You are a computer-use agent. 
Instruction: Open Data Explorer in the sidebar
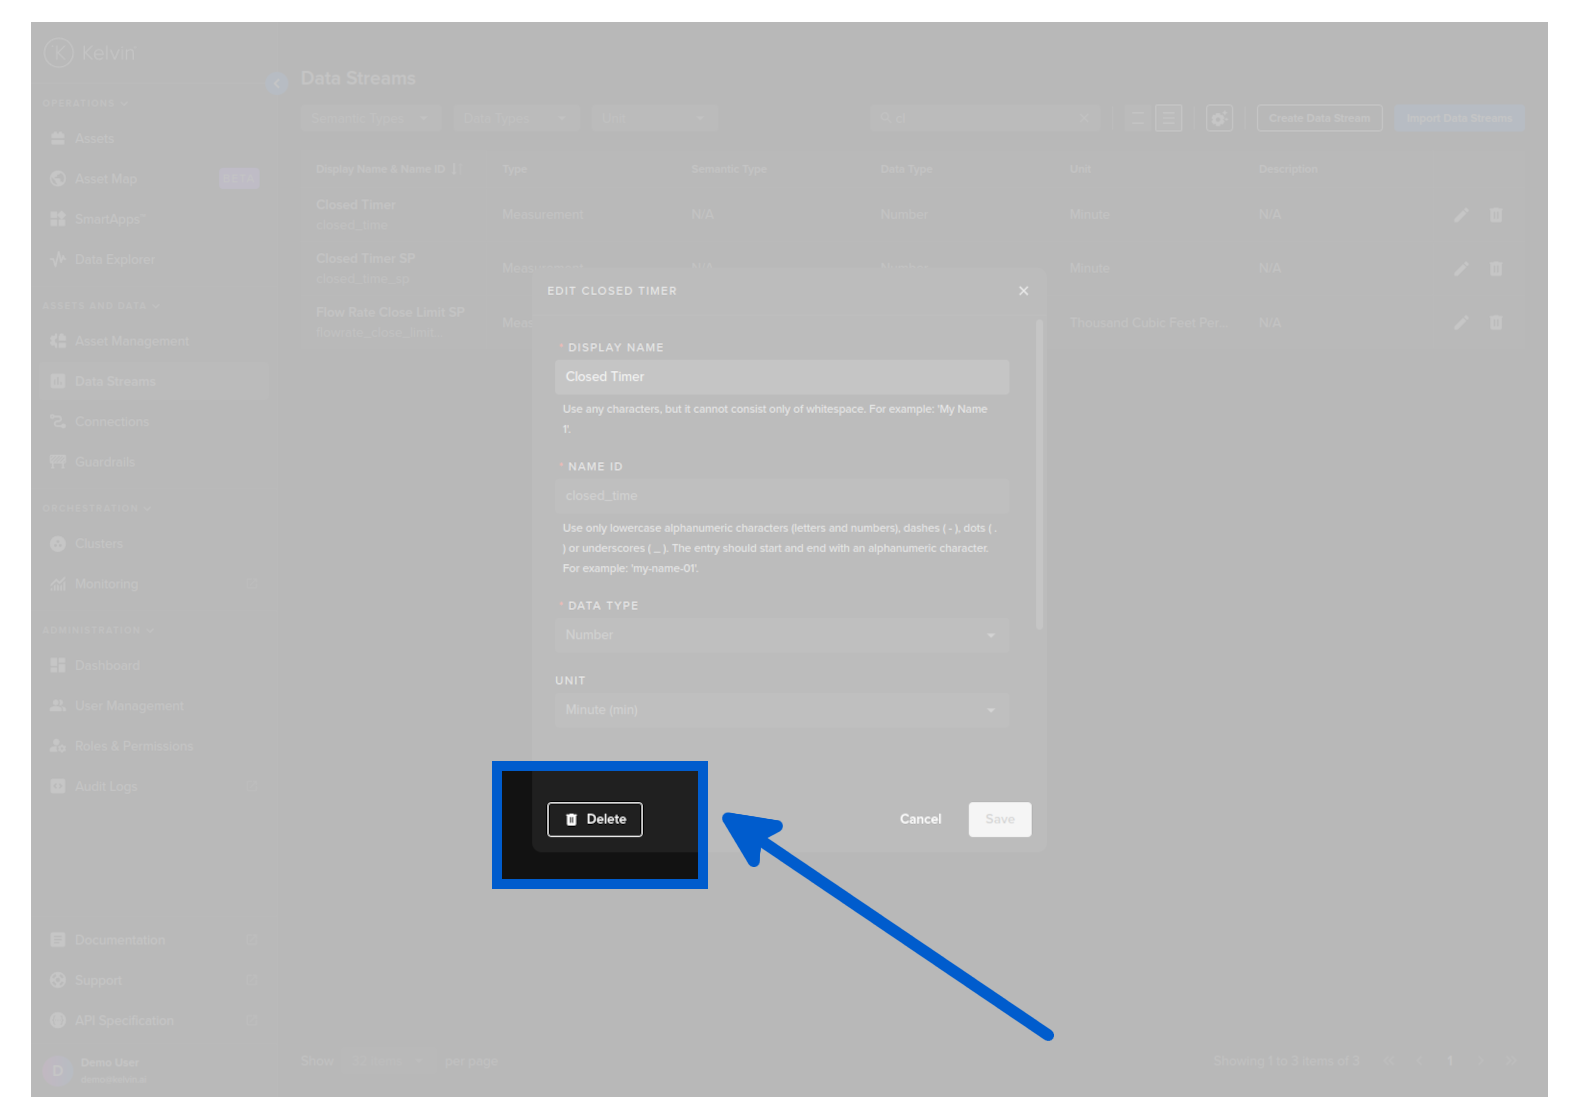[114, 259]
